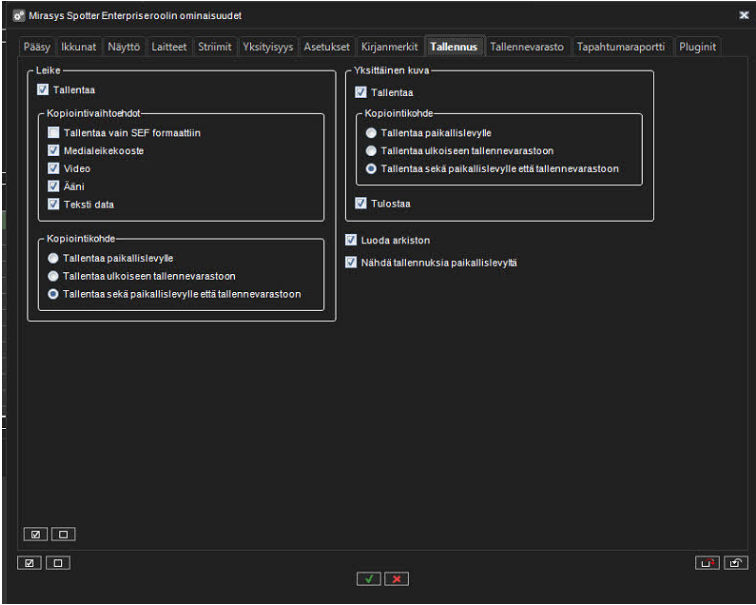Toggle the Ääni checkbox
756x605 pixels.
[54, 187]
